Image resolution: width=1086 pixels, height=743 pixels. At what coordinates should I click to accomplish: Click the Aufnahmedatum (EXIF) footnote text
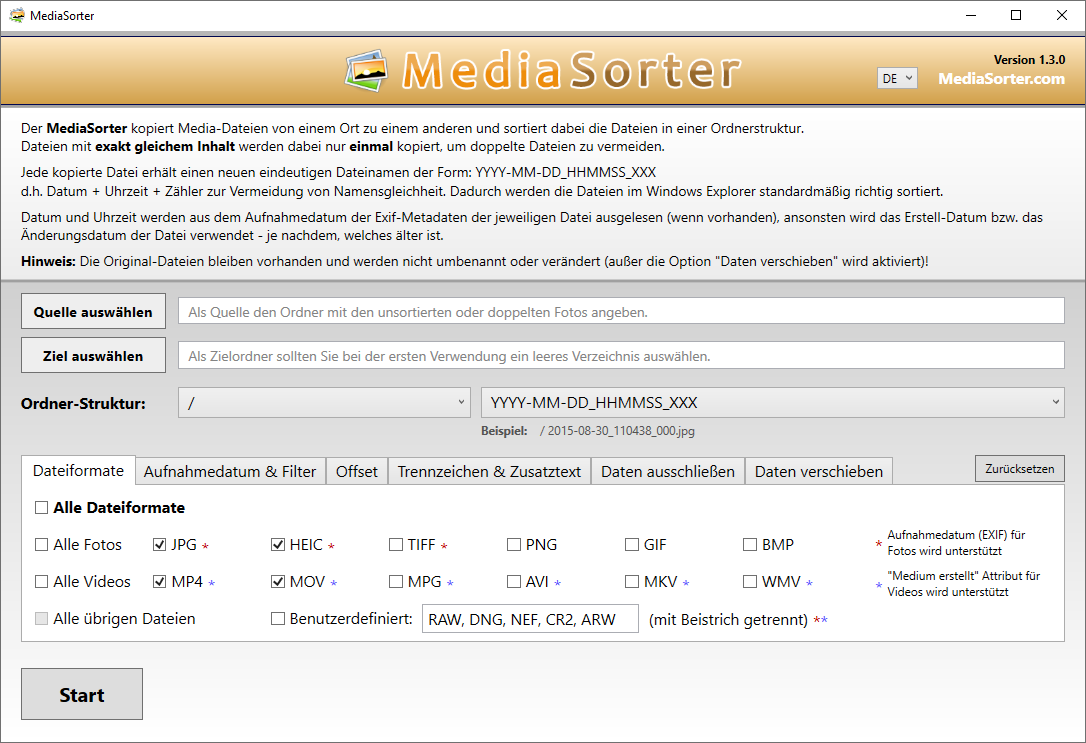point(956,543)
